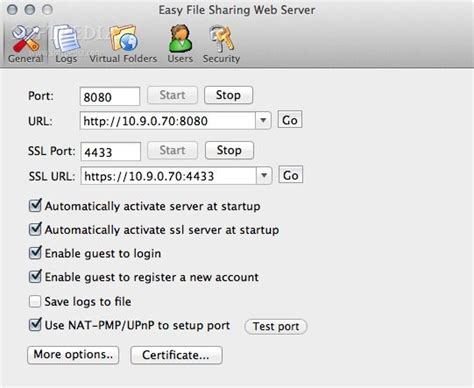Open the Users person icon
This screenshot has width=474, height=388.
(x=180, y=39)
